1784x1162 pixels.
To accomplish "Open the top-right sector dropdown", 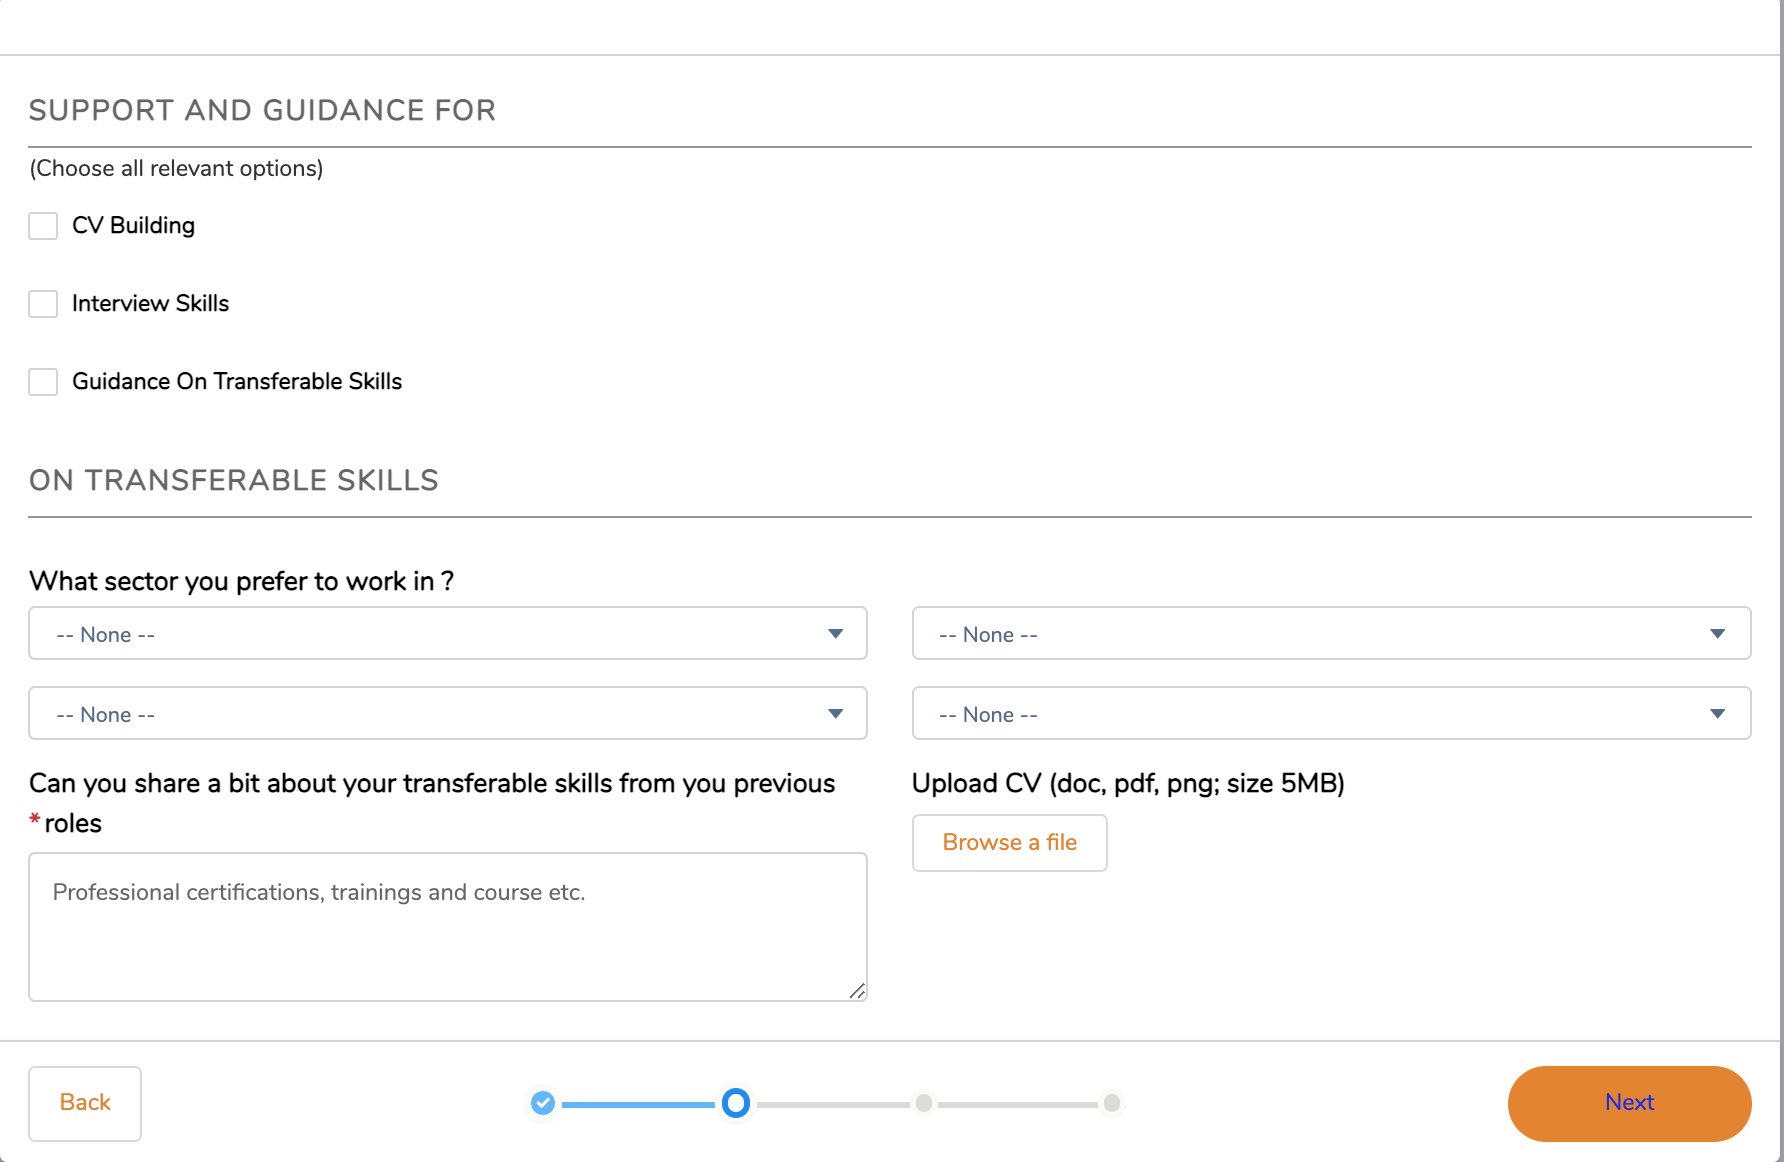I will point(1330,634).
